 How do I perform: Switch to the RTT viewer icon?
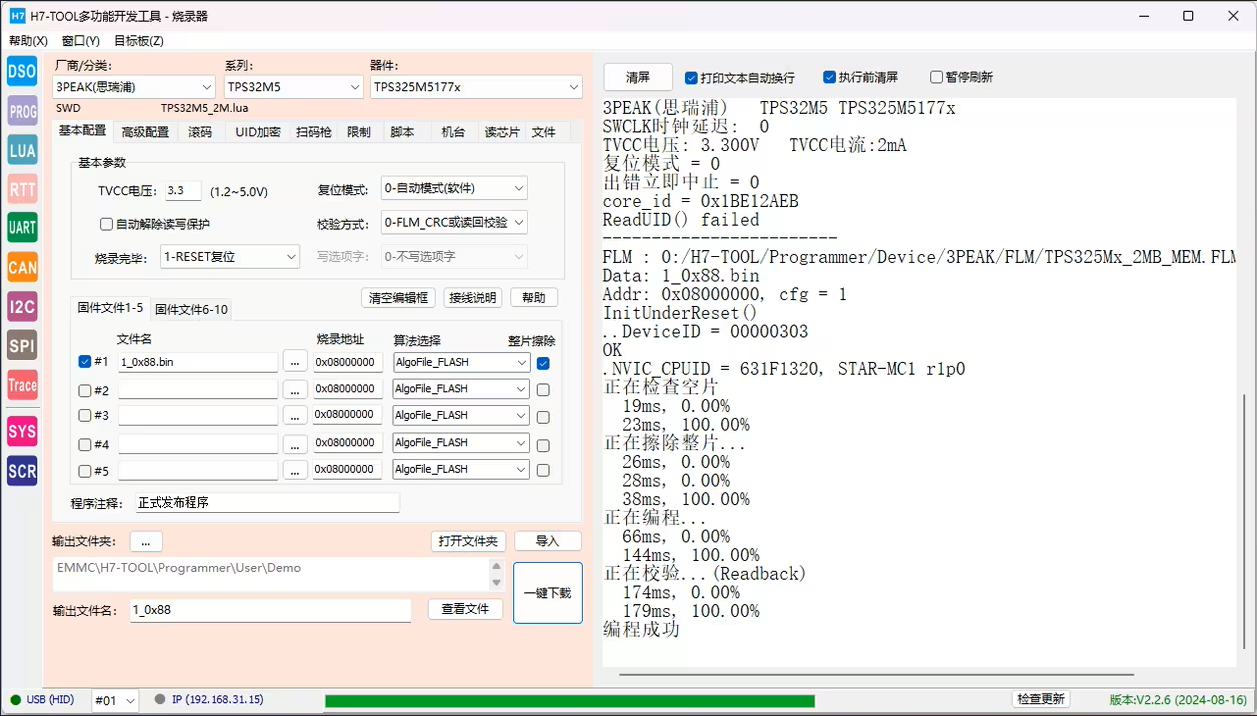22,189
